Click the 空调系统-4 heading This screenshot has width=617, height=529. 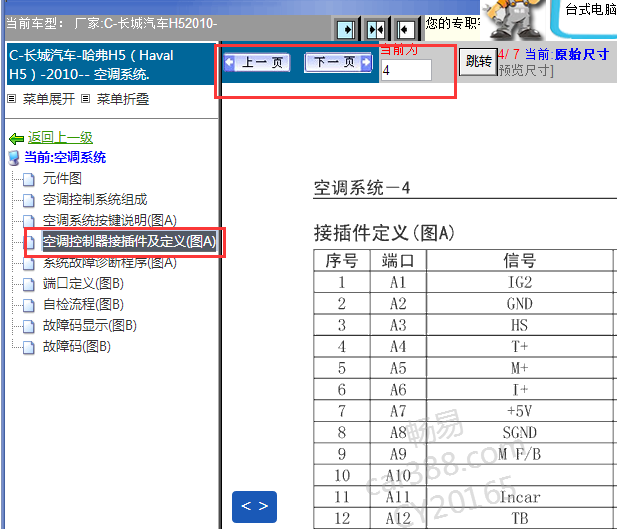point(362,188)
